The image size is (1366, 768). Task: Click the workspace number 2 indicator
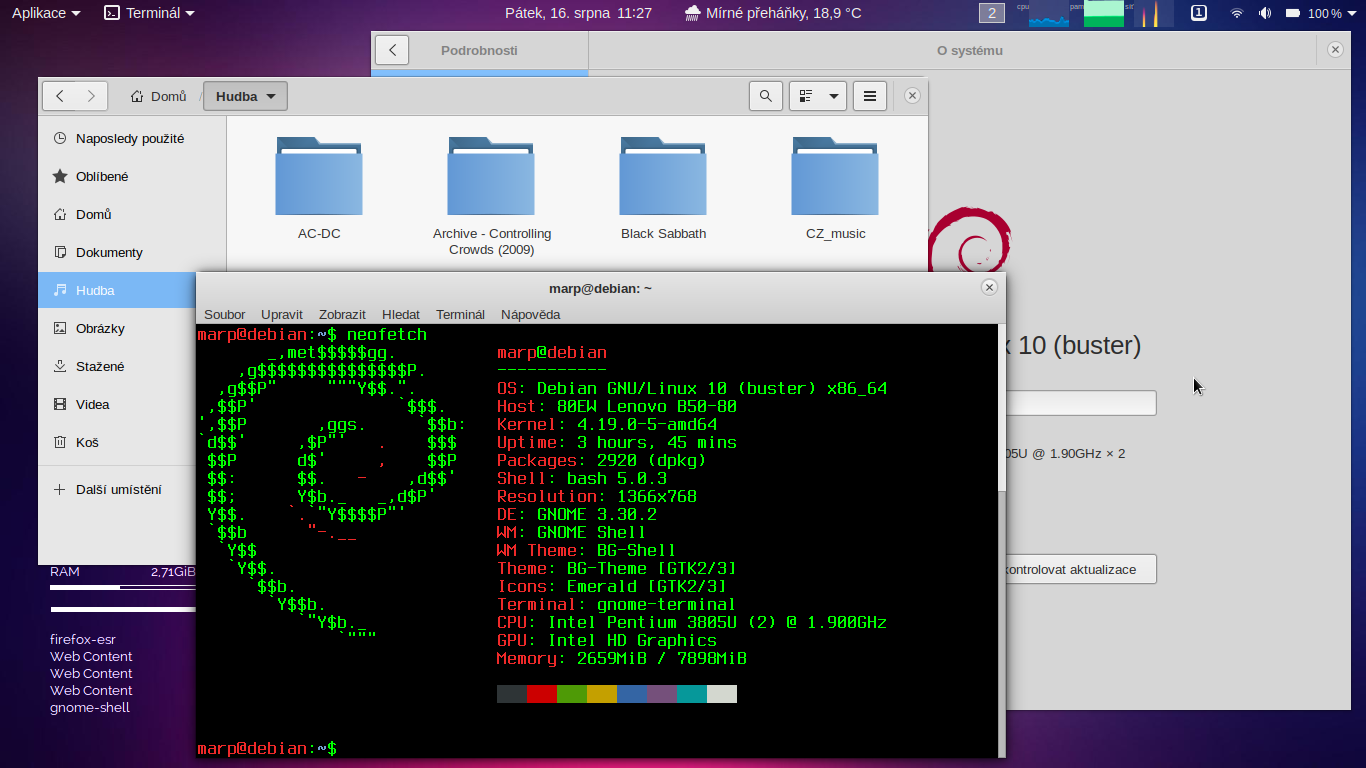(x=991, y=13)
